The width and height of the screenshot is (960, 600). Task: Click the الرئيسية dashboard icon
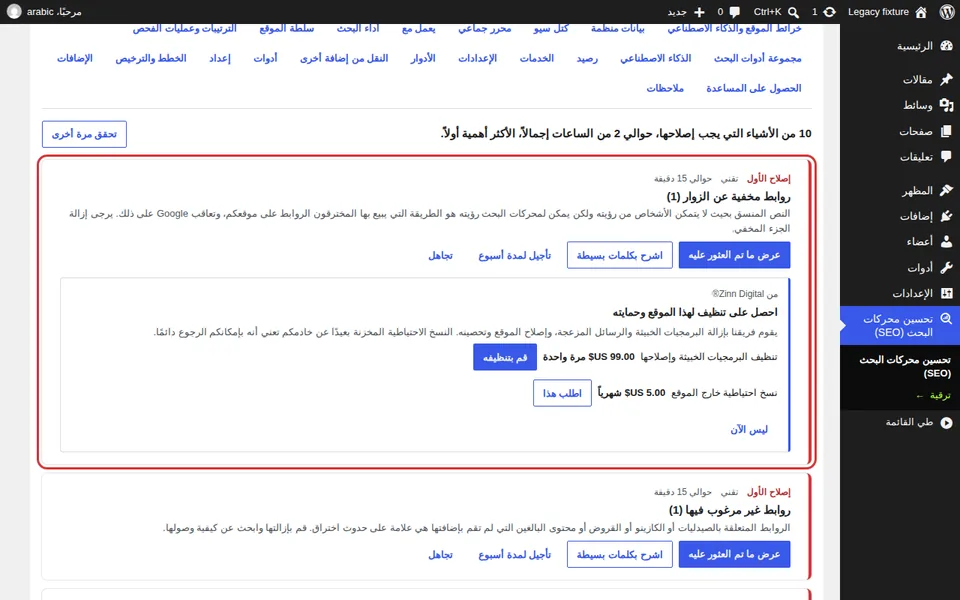click(x=947, y=46)
